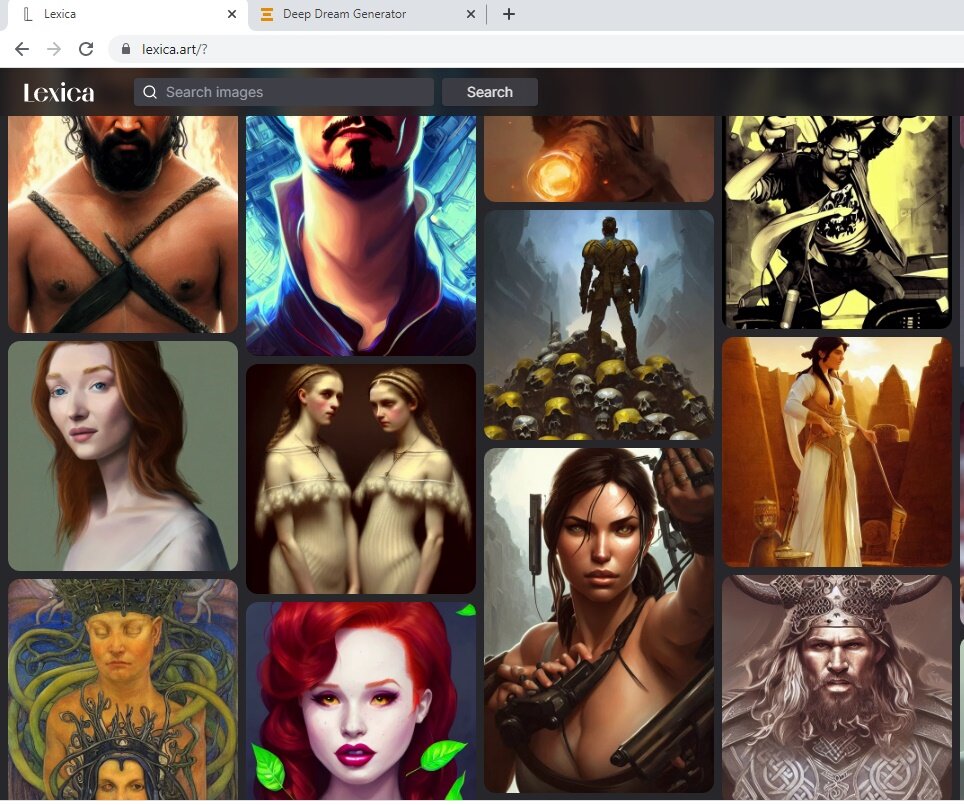964x805 pixels.
Task: Open the woman in white and gold robes image
Action: tap(837, 452)
